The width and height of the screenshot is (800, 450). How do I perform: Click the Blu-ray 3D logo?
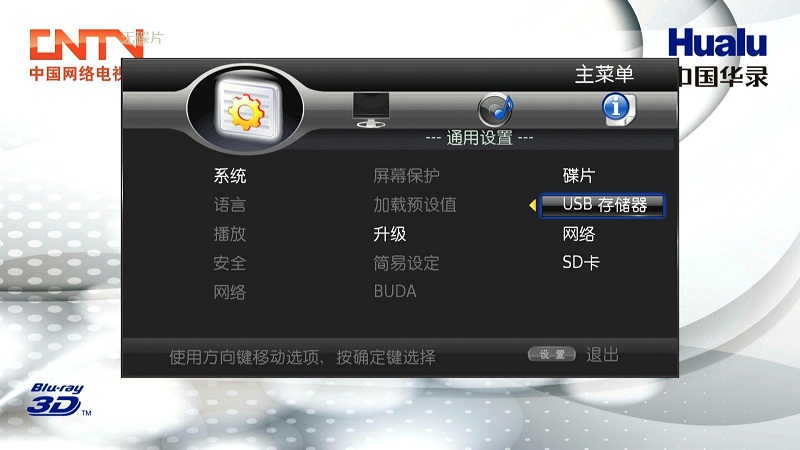tap(58, 399)
